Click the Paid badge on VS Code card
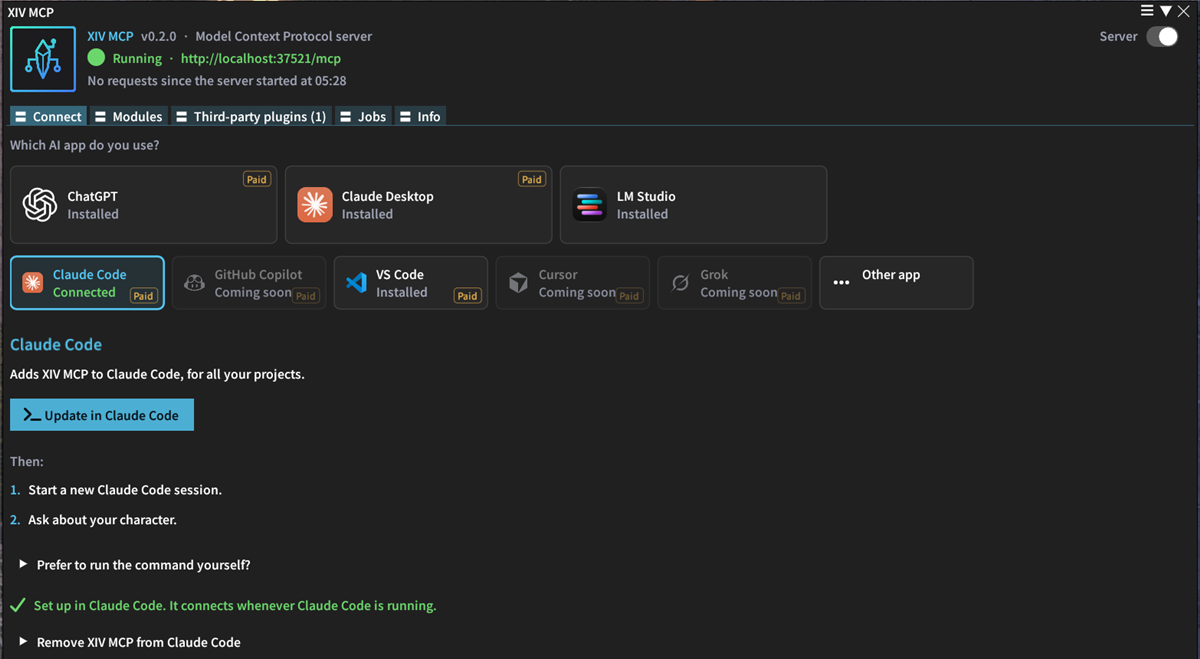1200x659 pixels. click(x=467, y=296)
